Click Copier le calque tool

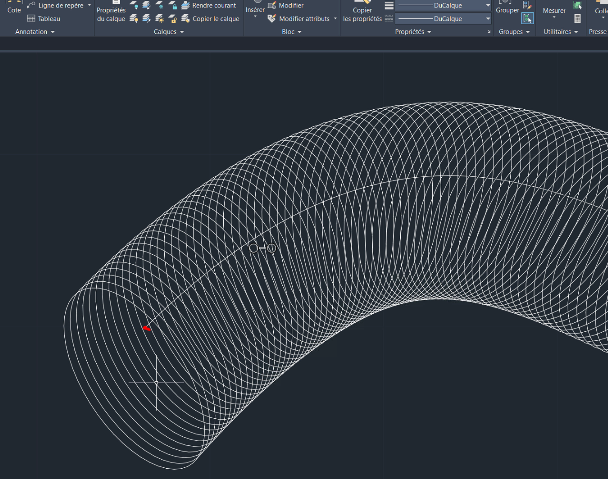[x=215, y=18]
